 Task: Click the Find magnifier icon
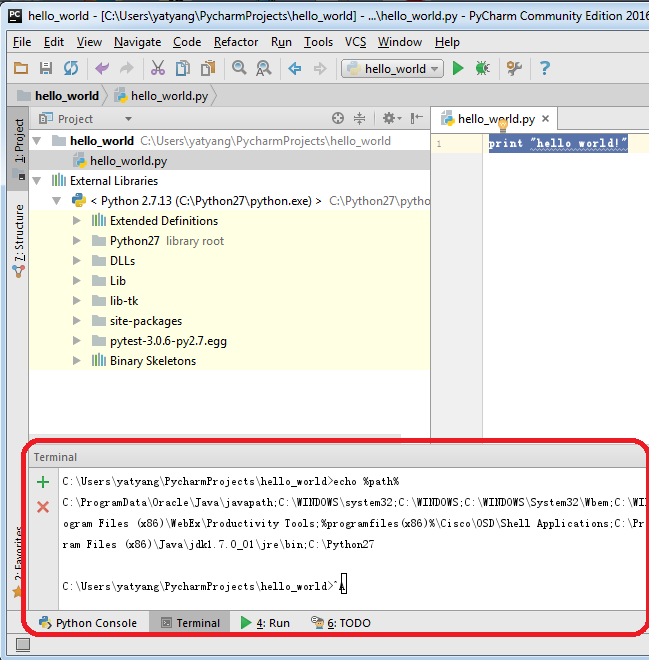pos(239,68)
